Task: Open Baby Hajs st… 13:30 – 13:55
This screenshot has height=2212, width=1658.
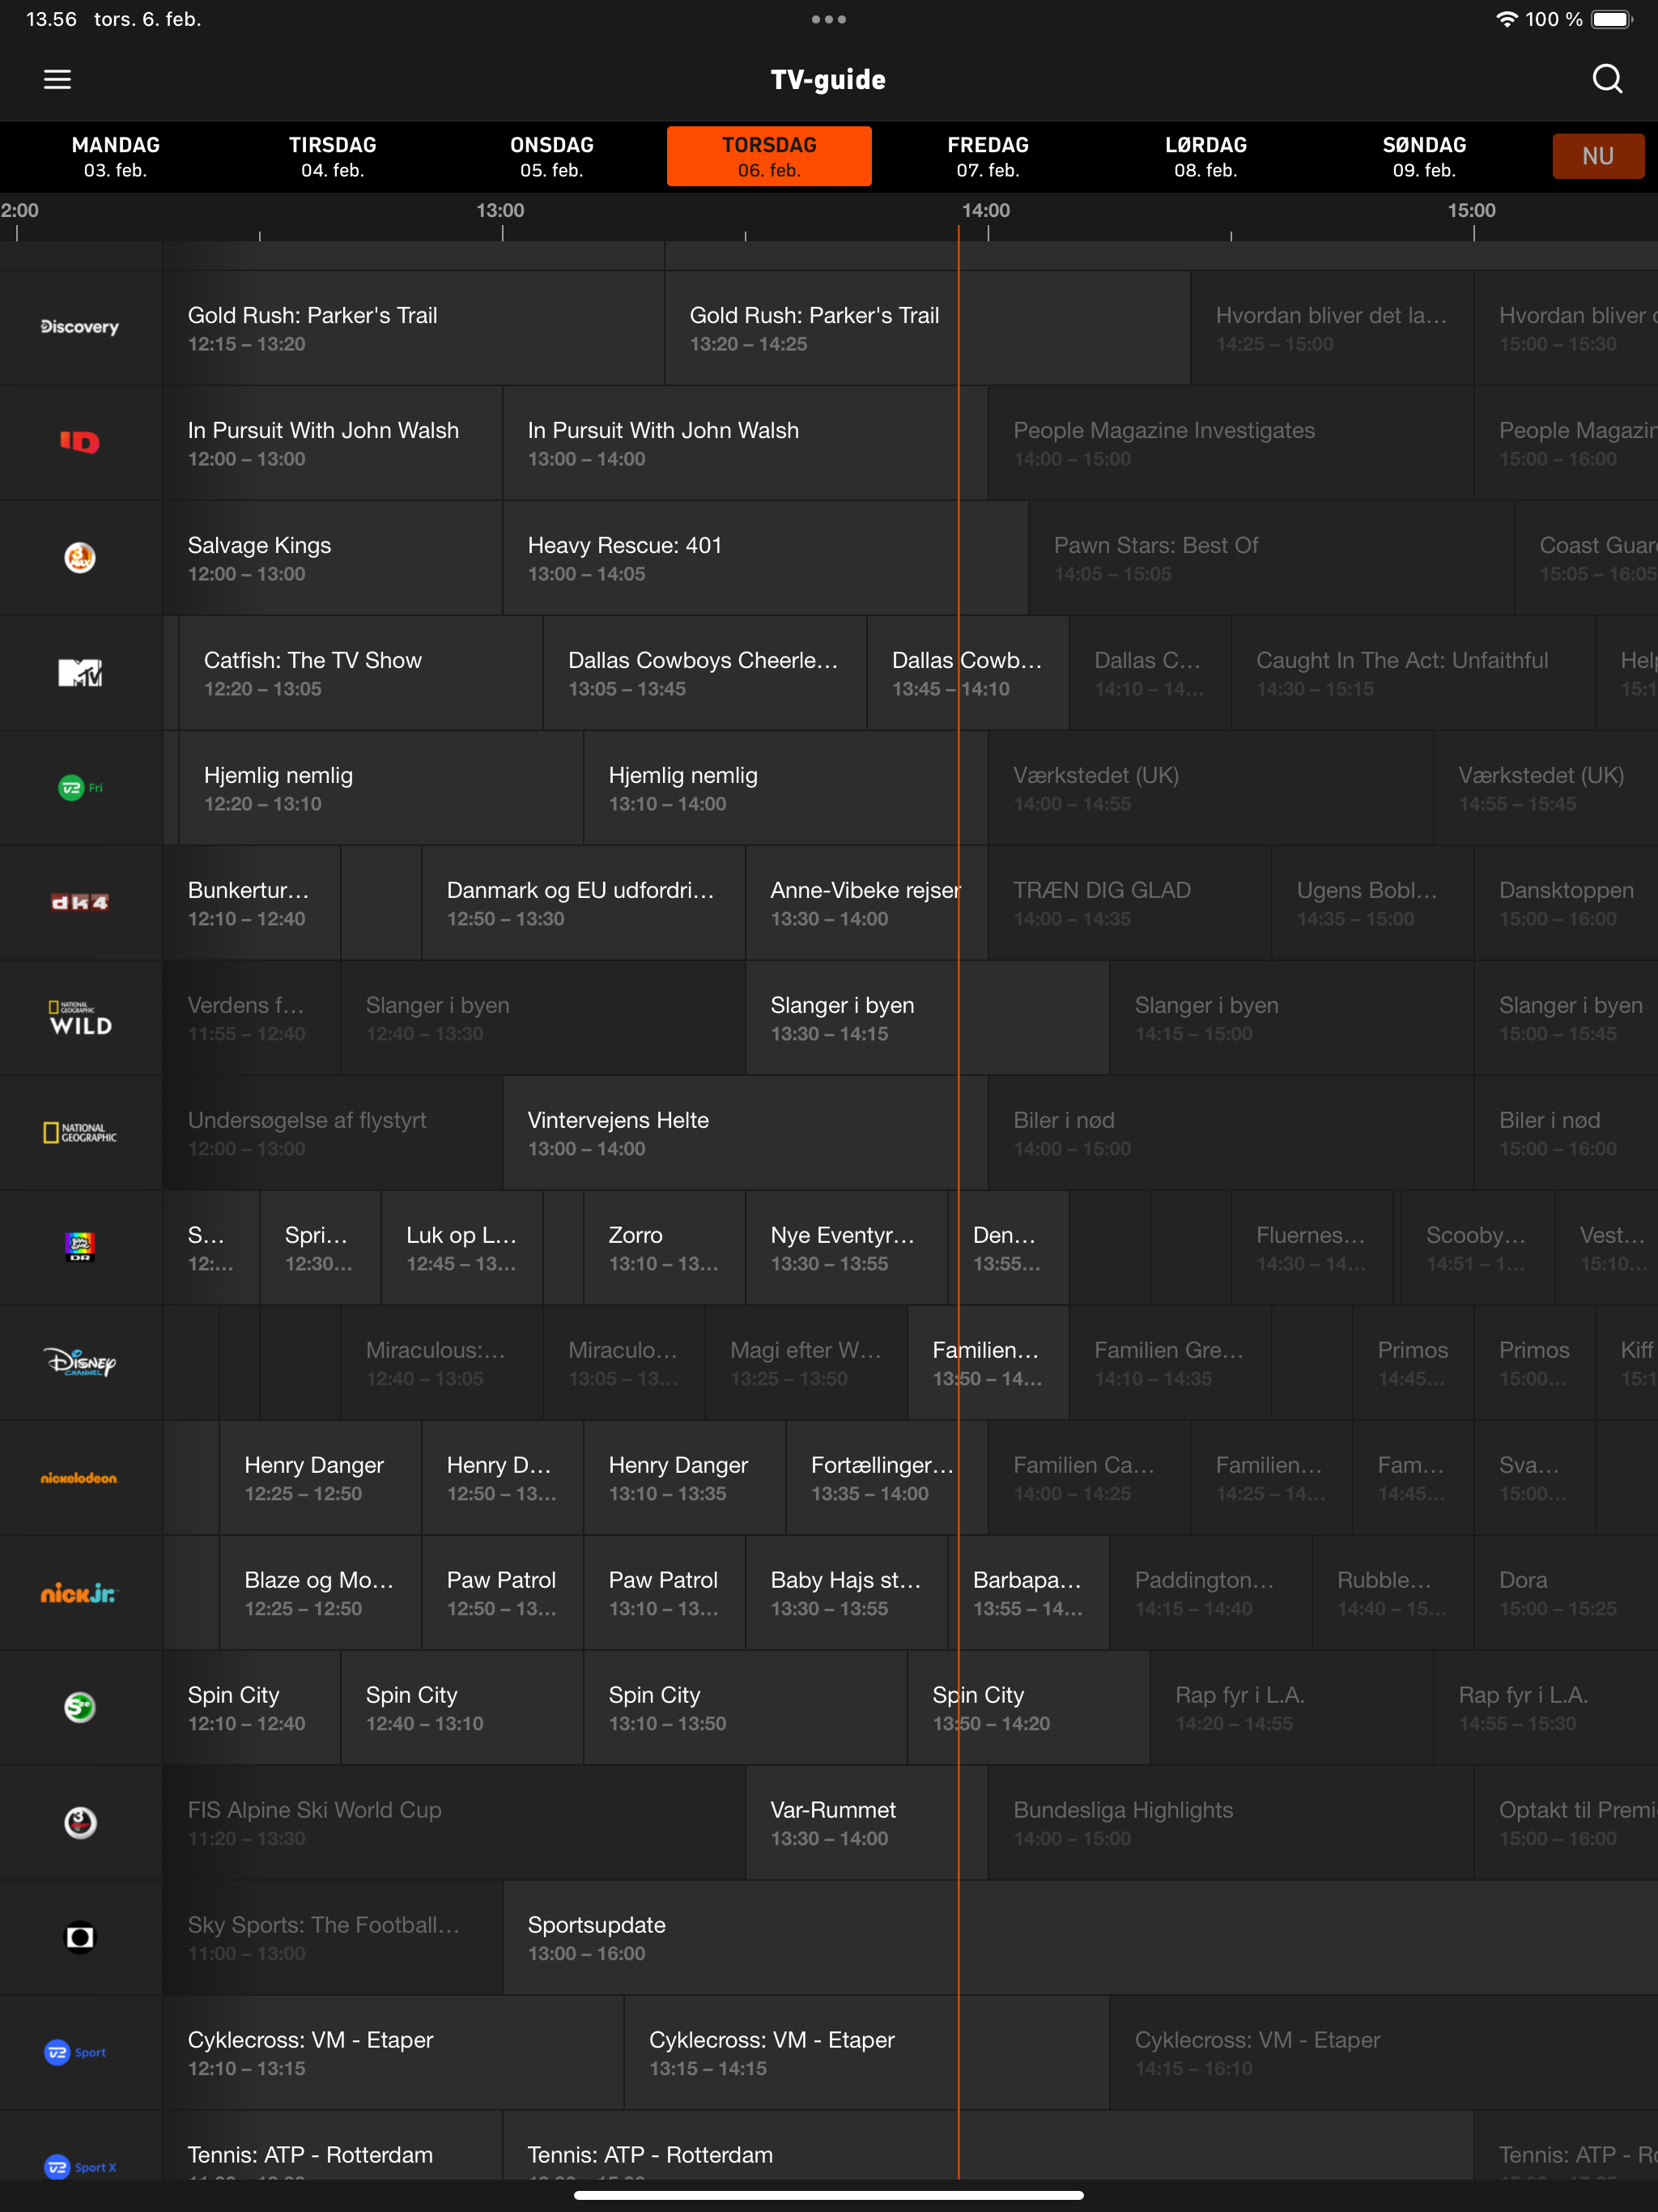Action: point(846,1593)
